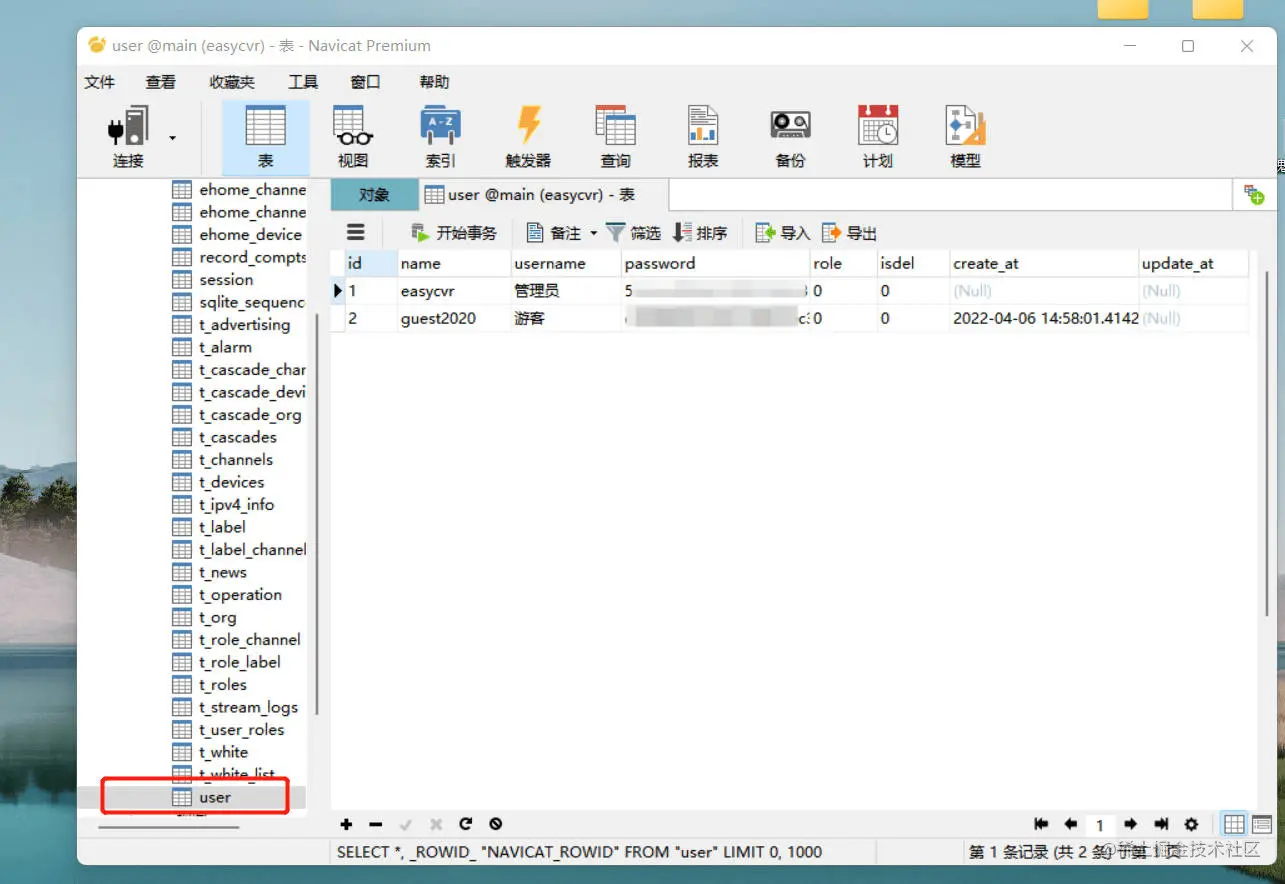Open the 视图 views toolbar icon

pos(353,137)
